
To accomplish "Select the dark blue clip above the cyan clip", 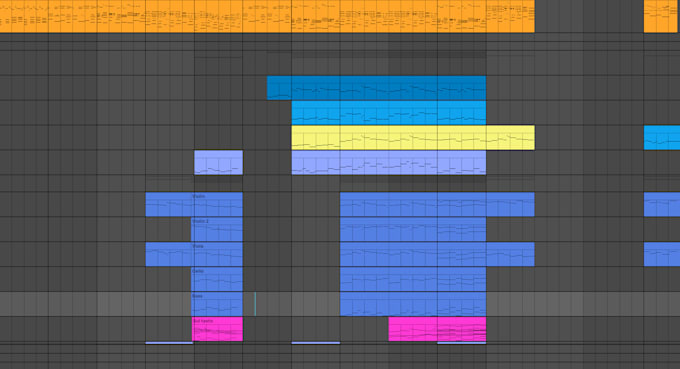I will 376,88.
